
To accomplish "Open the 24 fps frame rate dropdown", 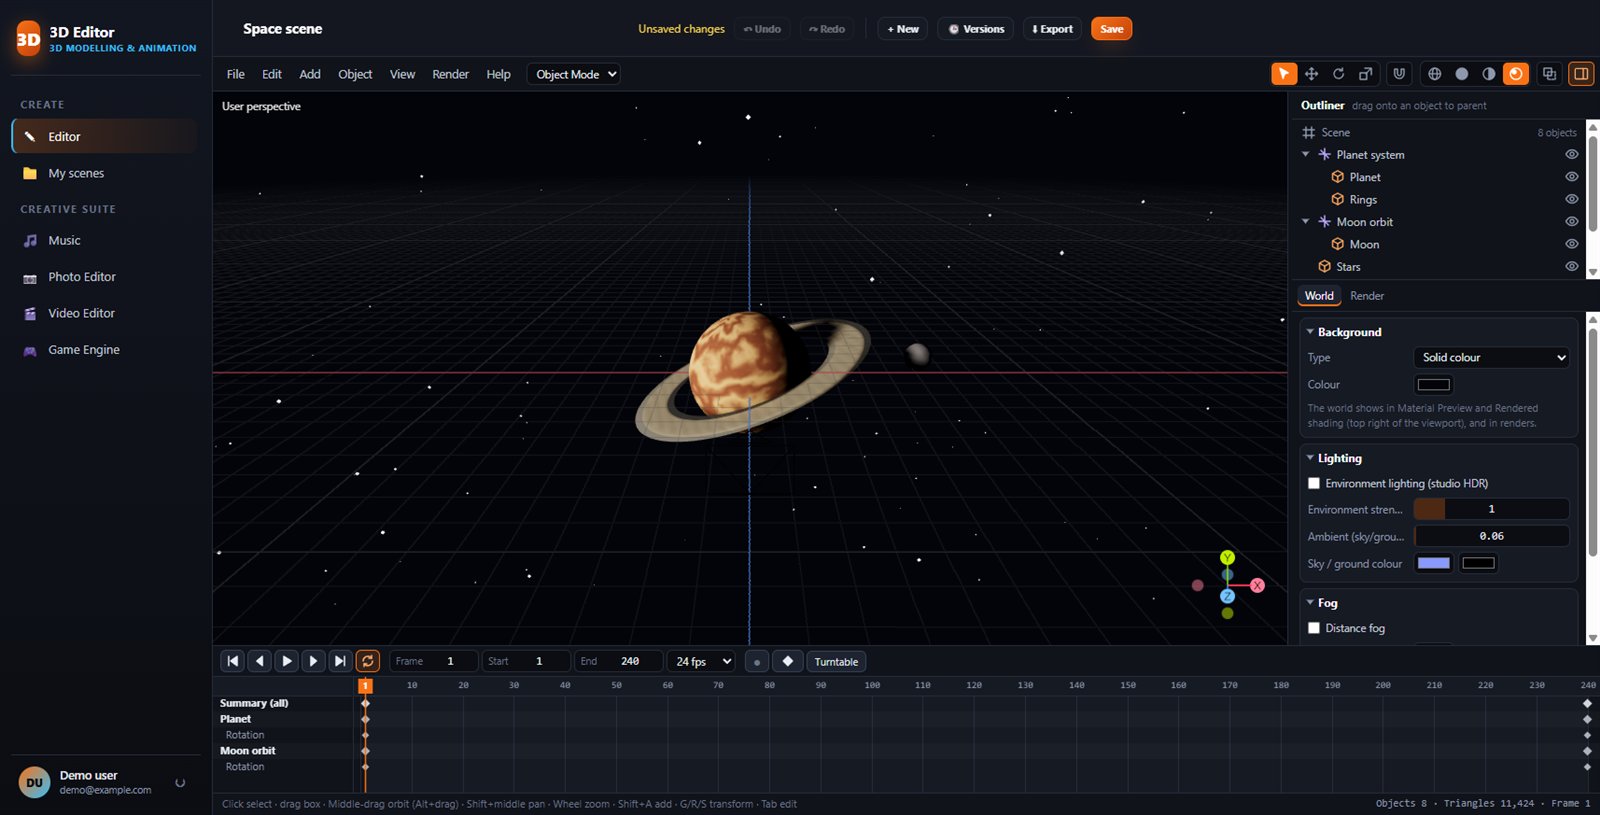I will click(703, 661).
